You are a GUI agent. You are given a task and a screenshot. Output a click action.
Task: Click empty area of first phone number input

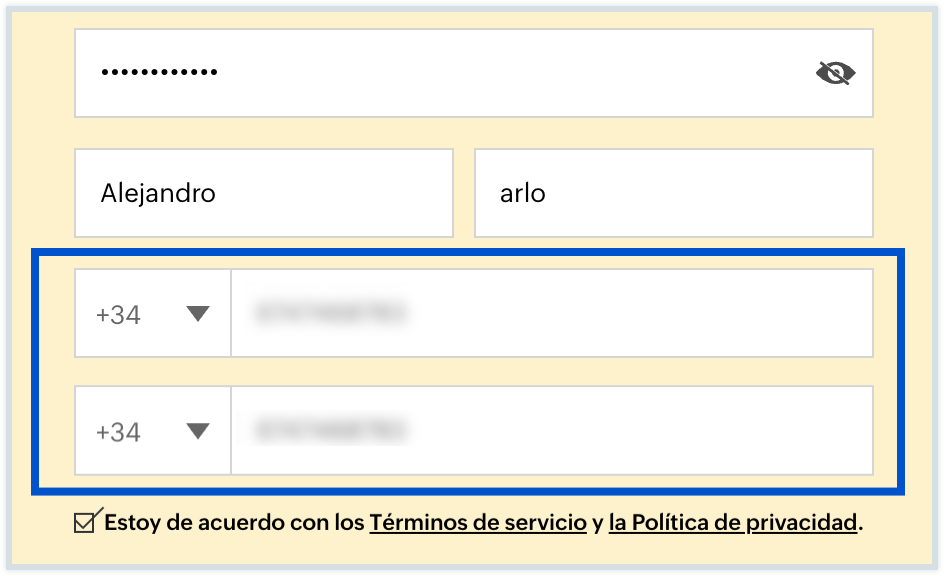(640, 314)
